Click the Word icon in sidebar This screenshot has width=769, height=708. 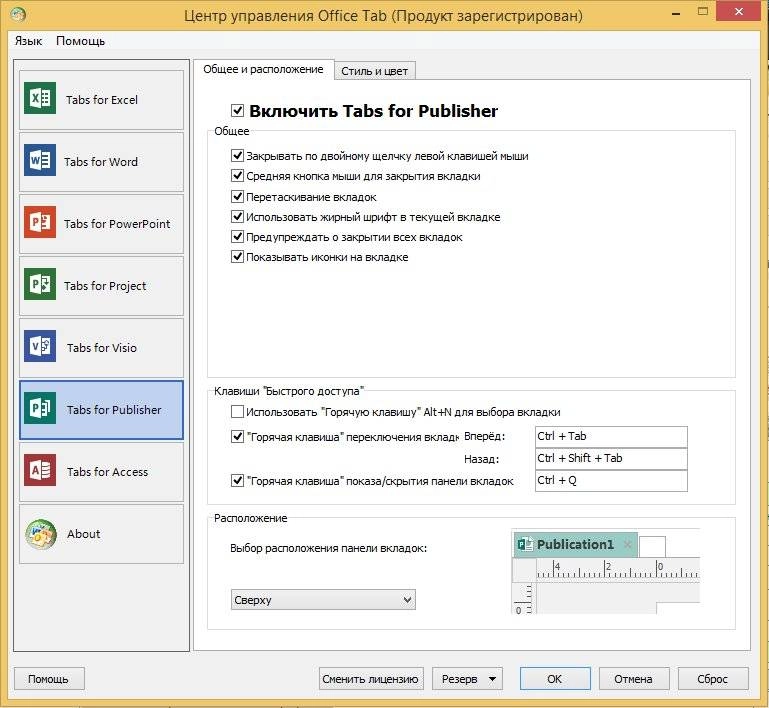point(40,160)
